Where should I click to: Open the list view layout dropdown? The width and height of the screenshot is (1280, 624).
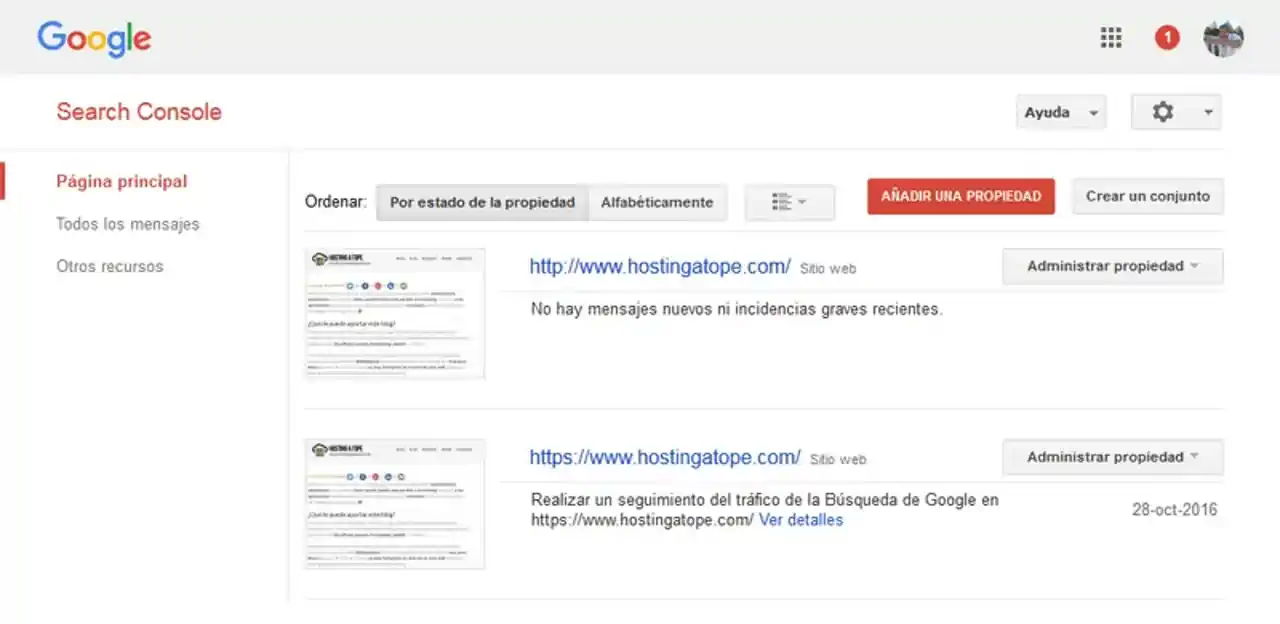point(789,202)
